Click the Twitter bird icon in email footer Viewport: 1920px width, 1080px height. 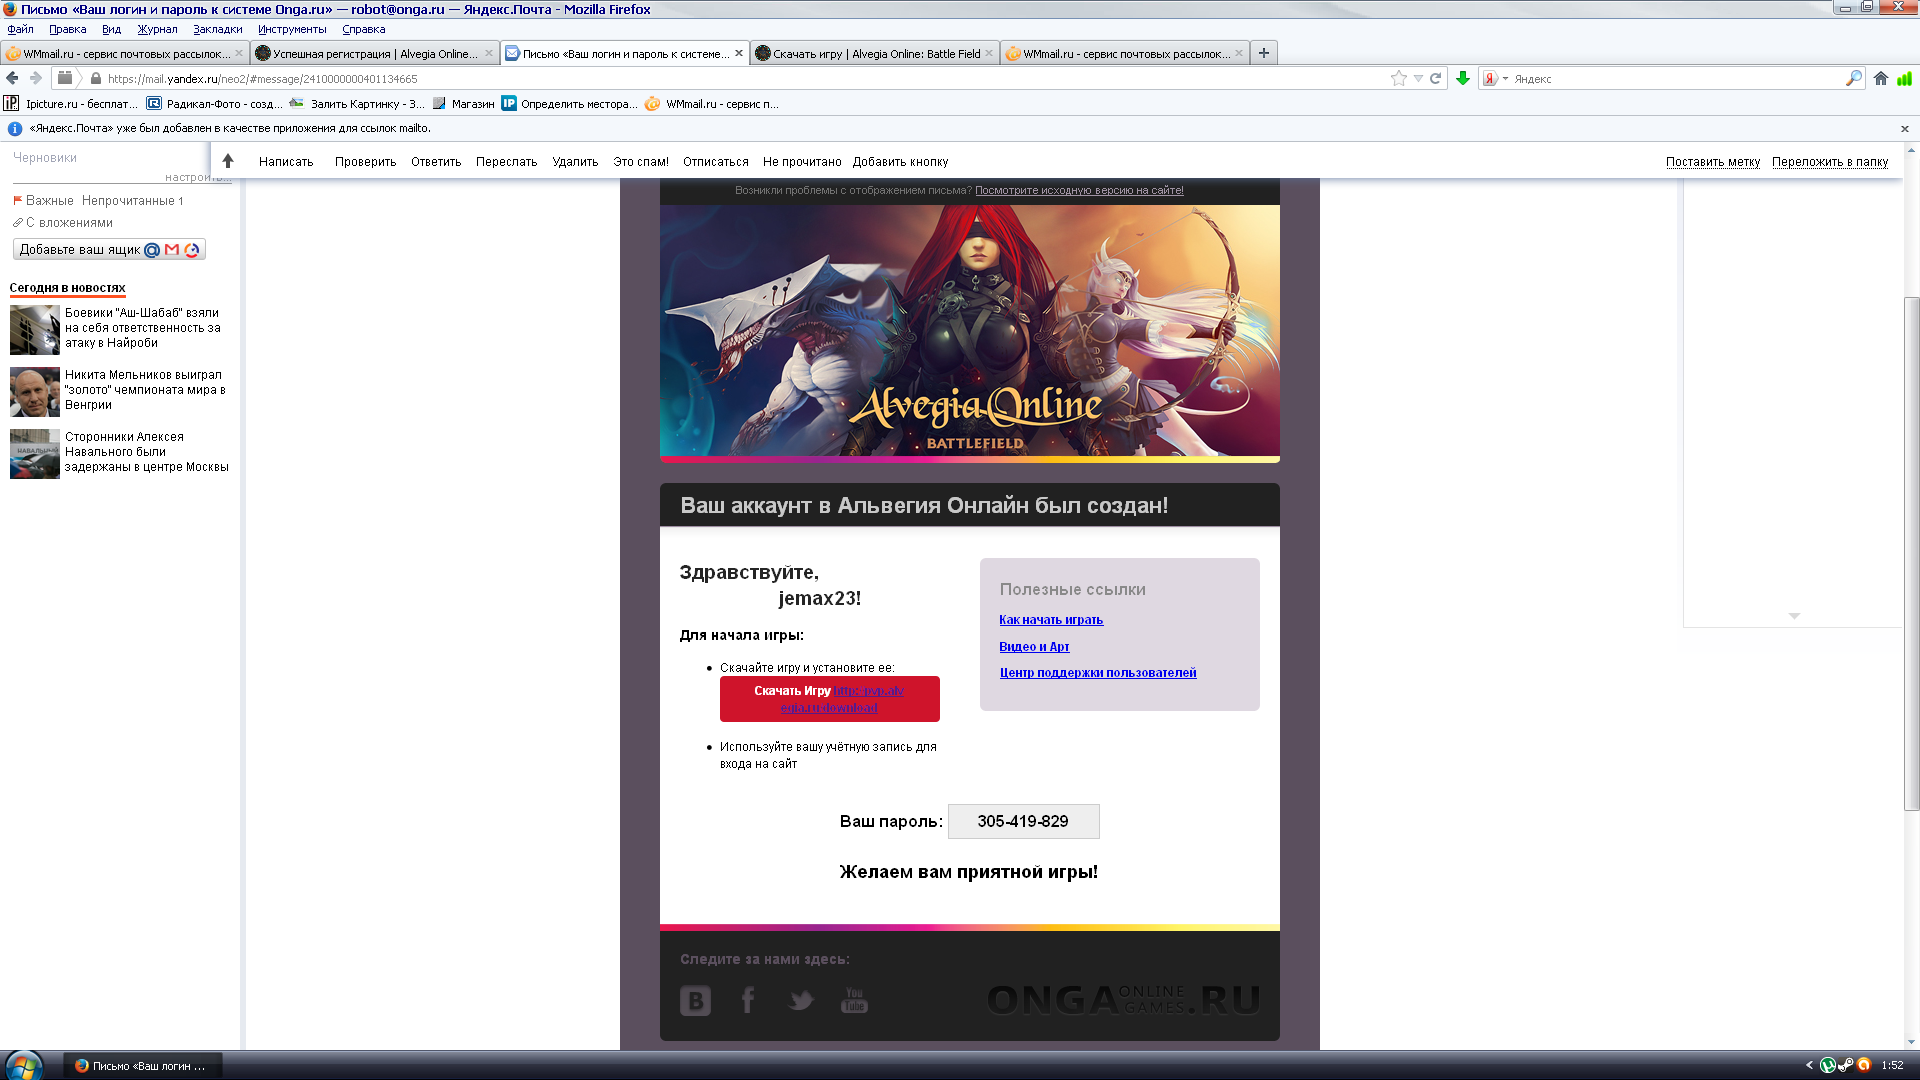[x=801, y=1000]
